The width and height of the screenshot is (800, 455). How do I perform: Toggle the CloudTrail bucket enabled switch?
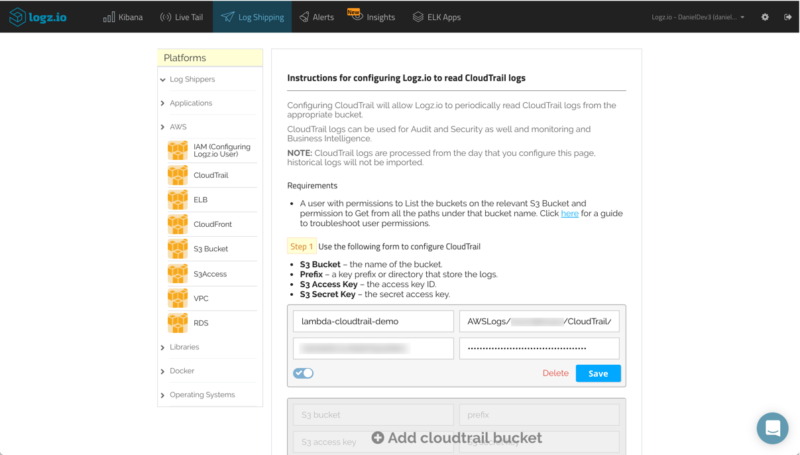pyautogui.click(x=303, y=373)
